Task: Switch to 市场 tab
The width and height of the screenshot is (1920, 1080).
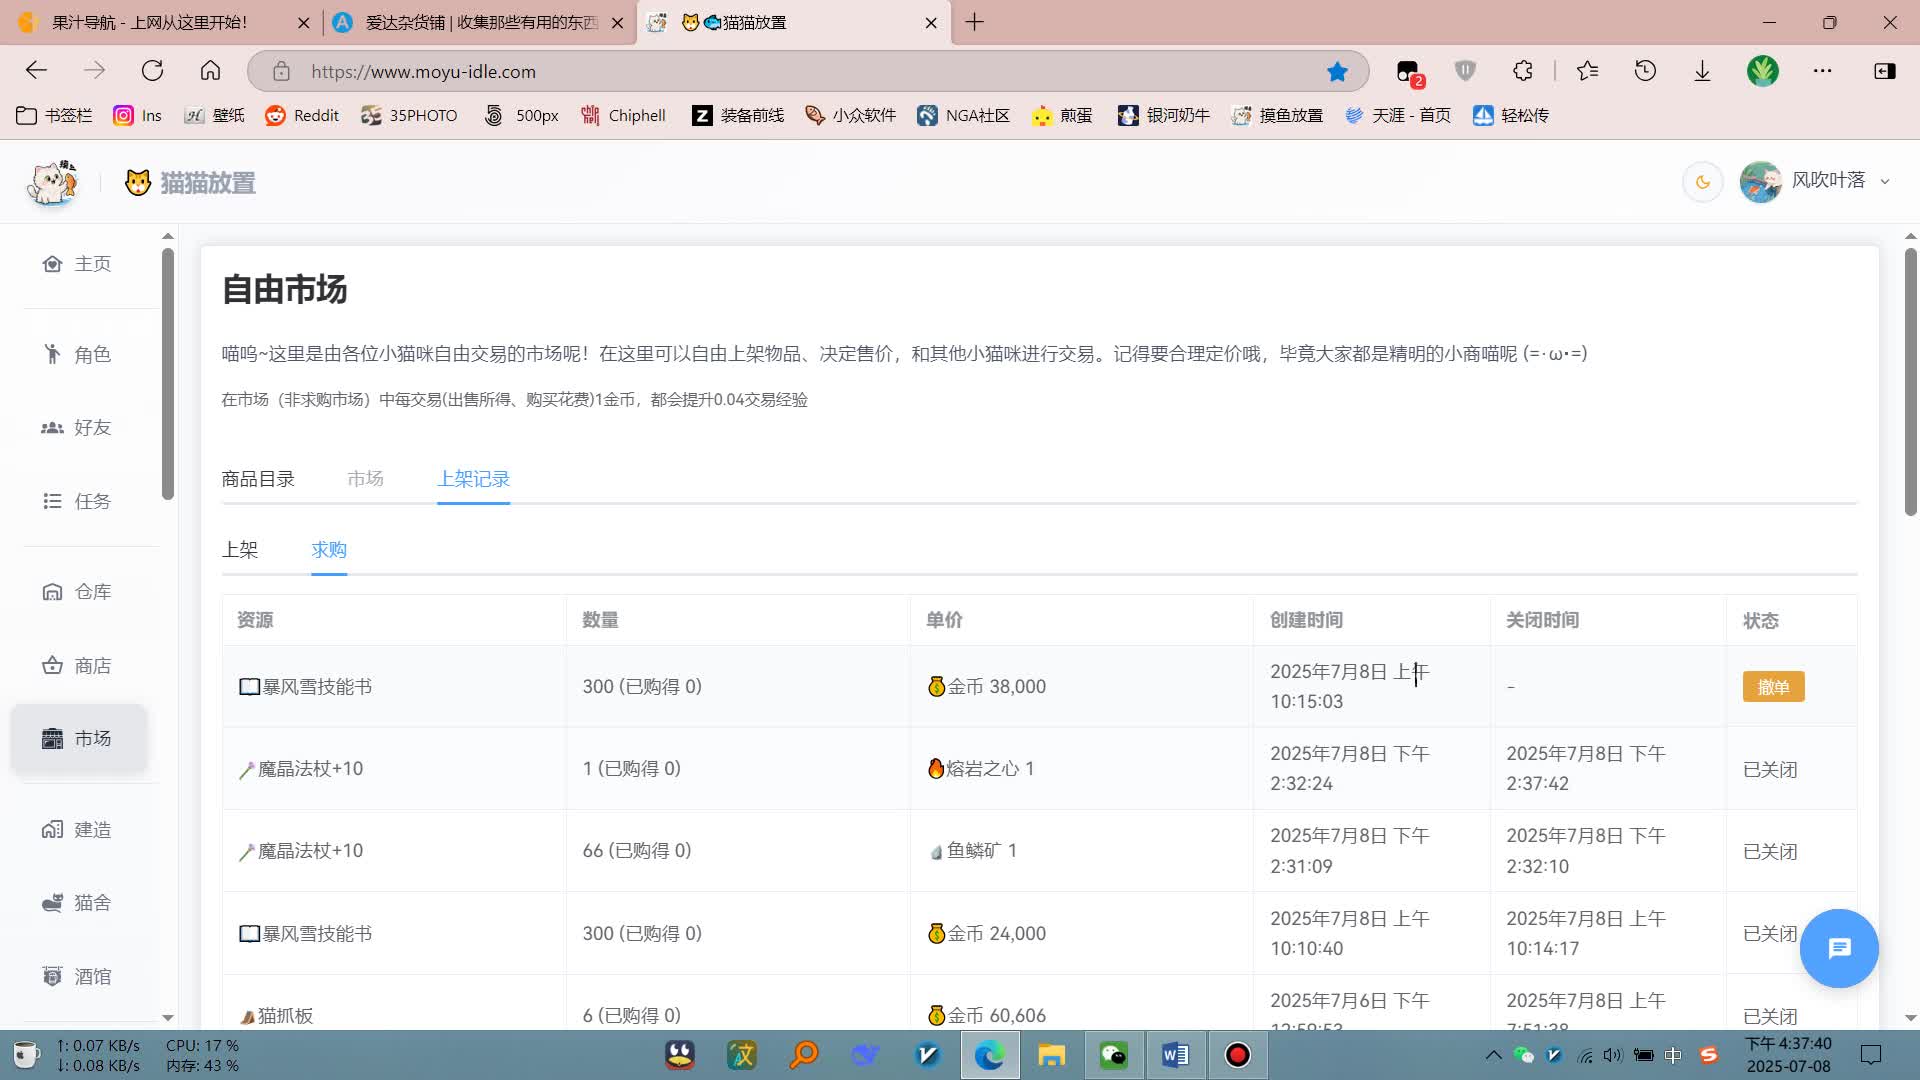Action: coord(365,479)
